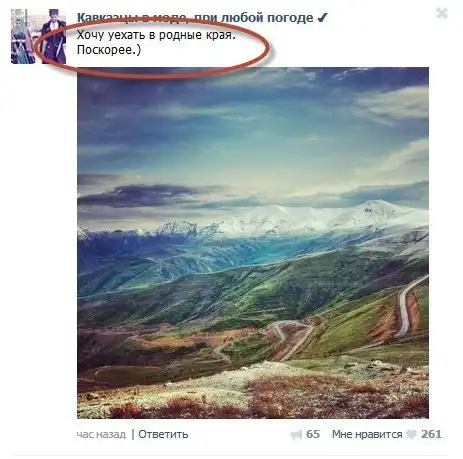This screenshot has height=459, width=463.
Task: Click the red rocky foreground of the photo
Action: click(253, 398)
